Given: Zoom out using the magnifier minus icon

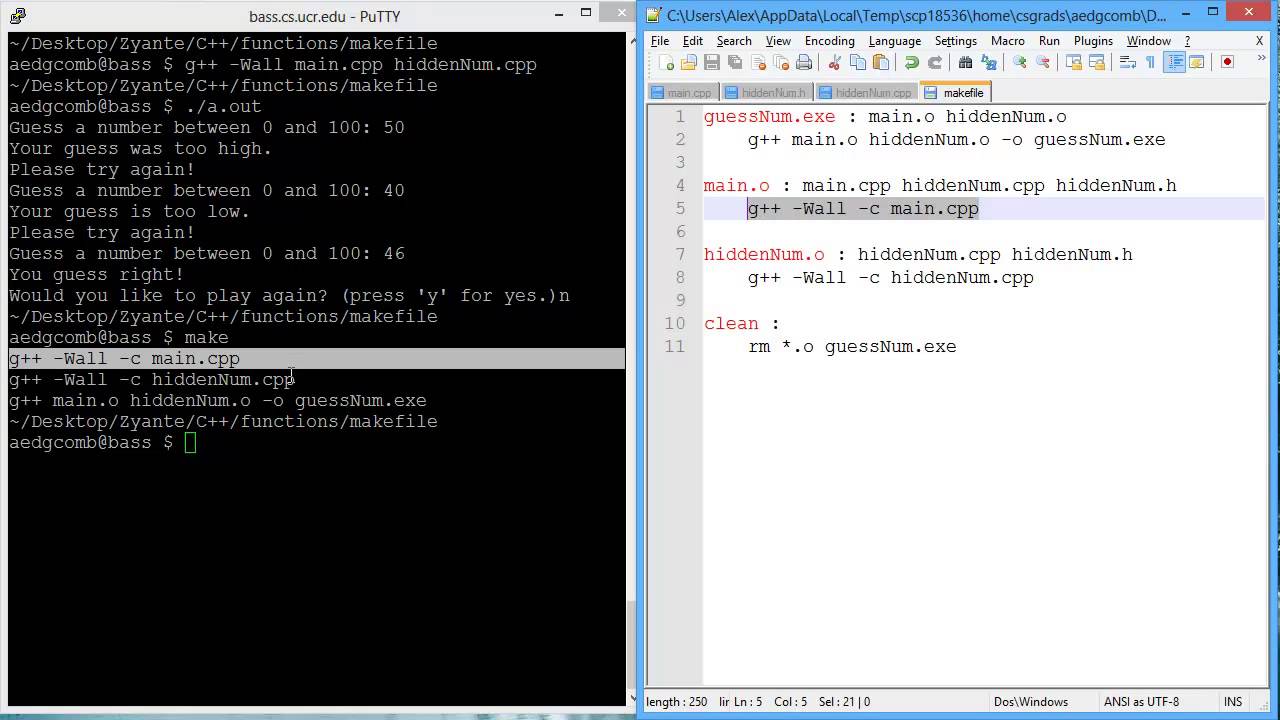Looking at the screenshot, I should pyautogui.click(x=1042, y=62).
